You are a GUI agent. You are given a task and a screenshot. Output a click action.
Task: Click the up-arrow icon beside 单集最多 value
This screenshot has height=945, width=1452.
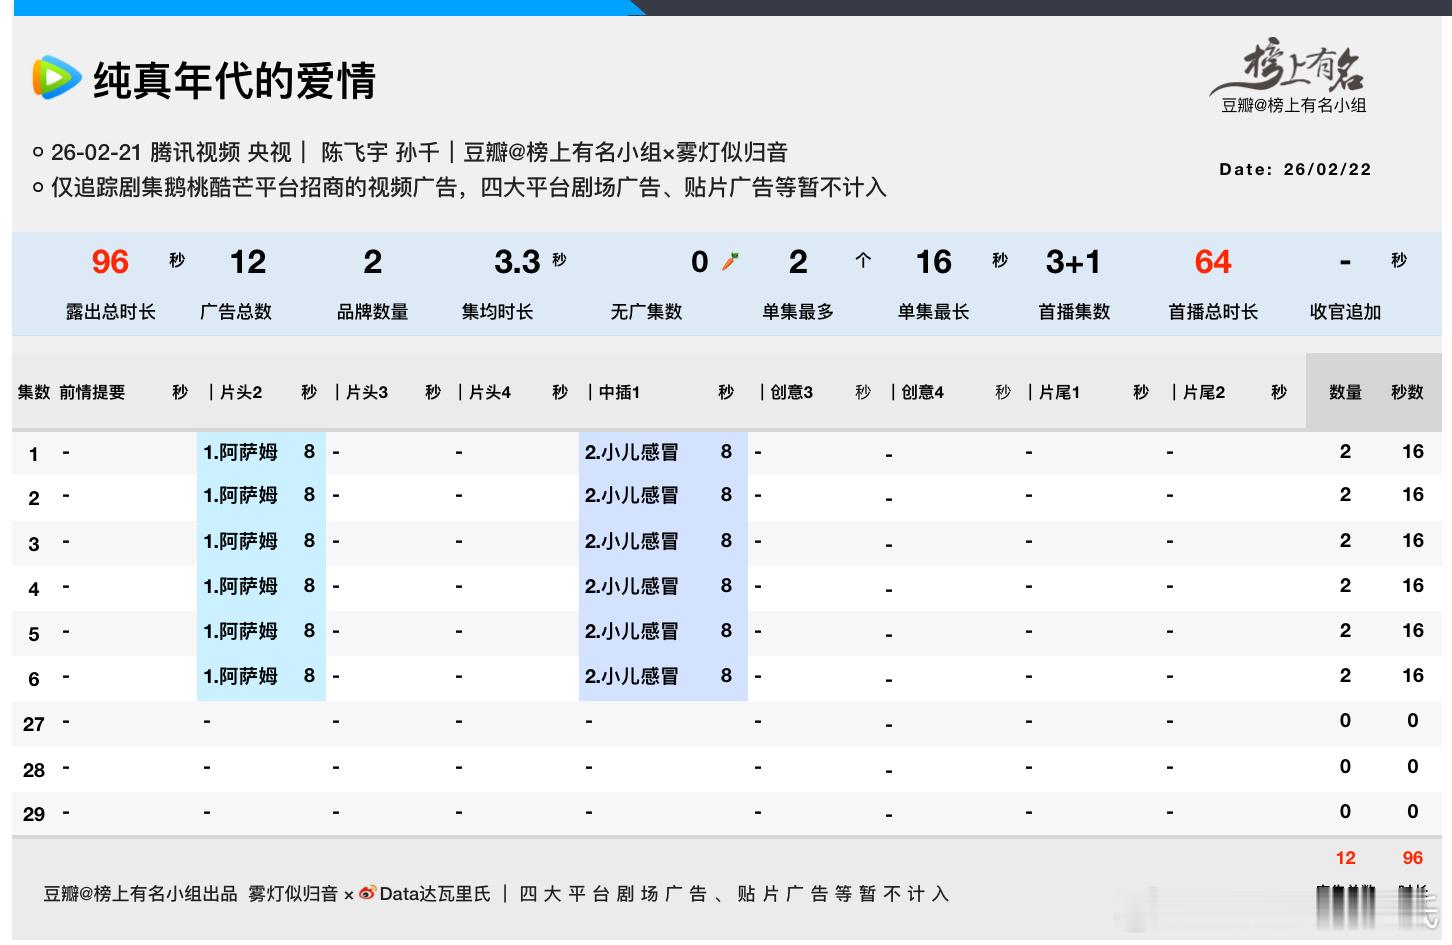tap(863, 261)
